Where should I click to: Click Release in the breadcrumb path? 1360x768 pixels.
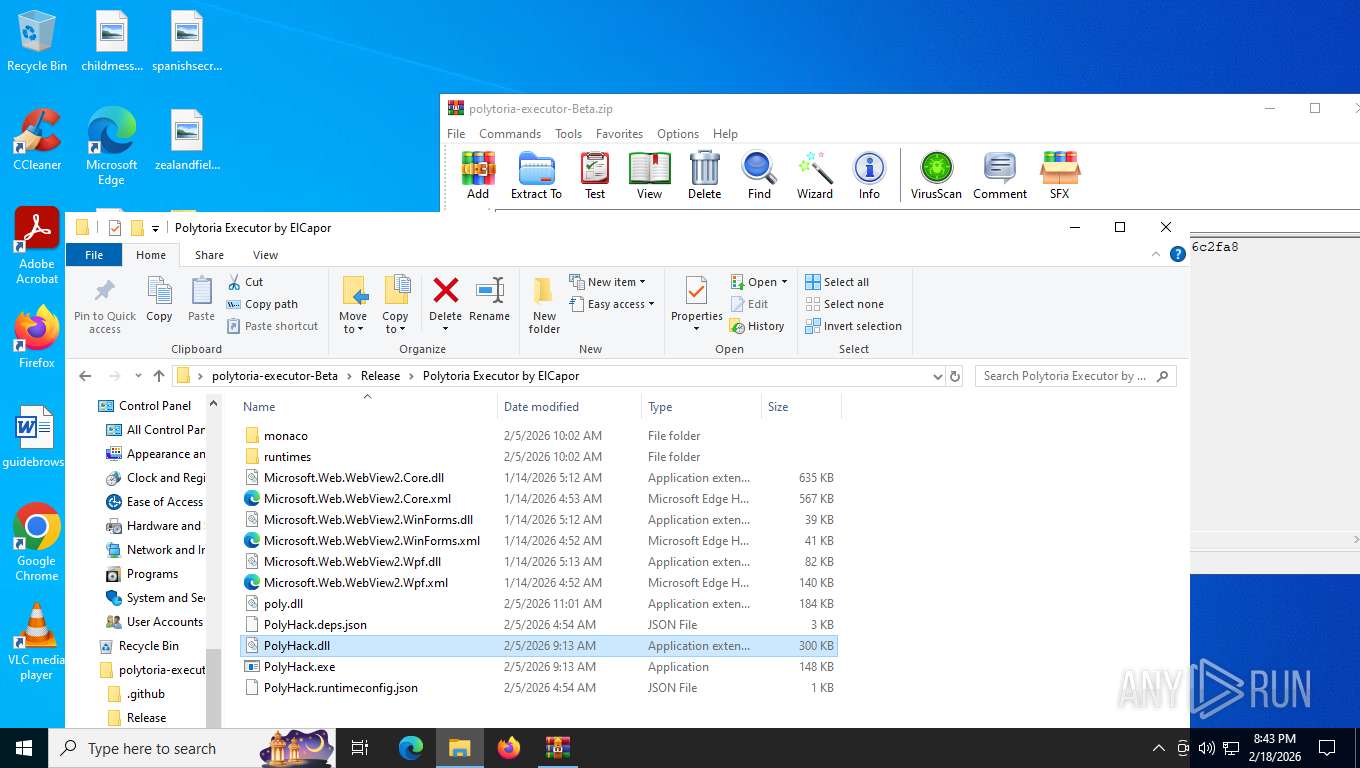[380, 376]
